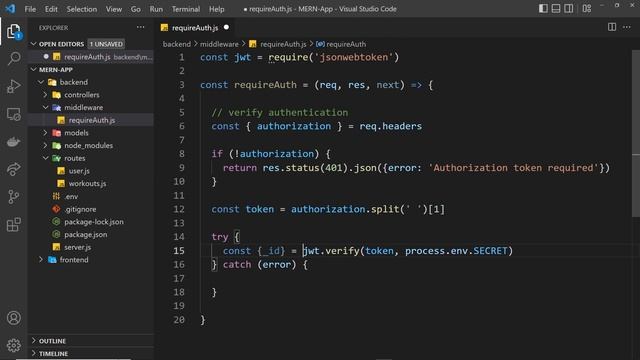
Task: Open the Edit menu
Action: (51, 9)
